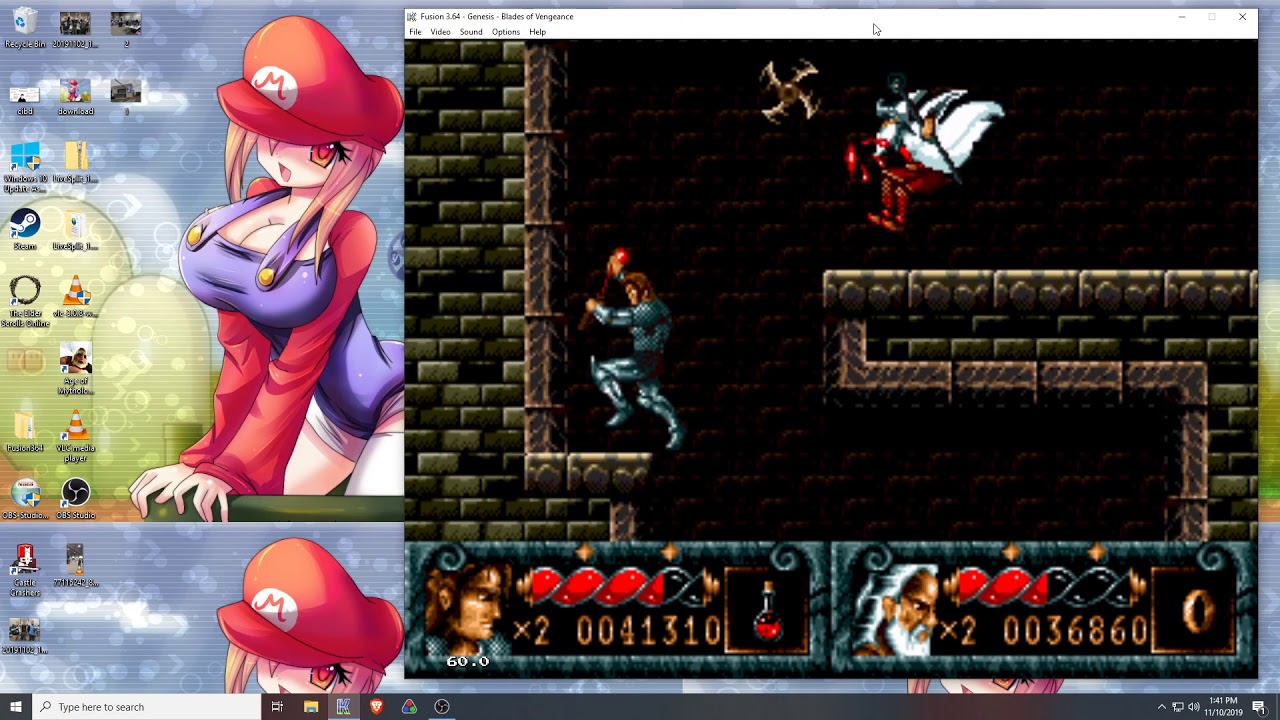Open the Recycle Bin desktop icon
The image size is (1280, 720).
25,29
